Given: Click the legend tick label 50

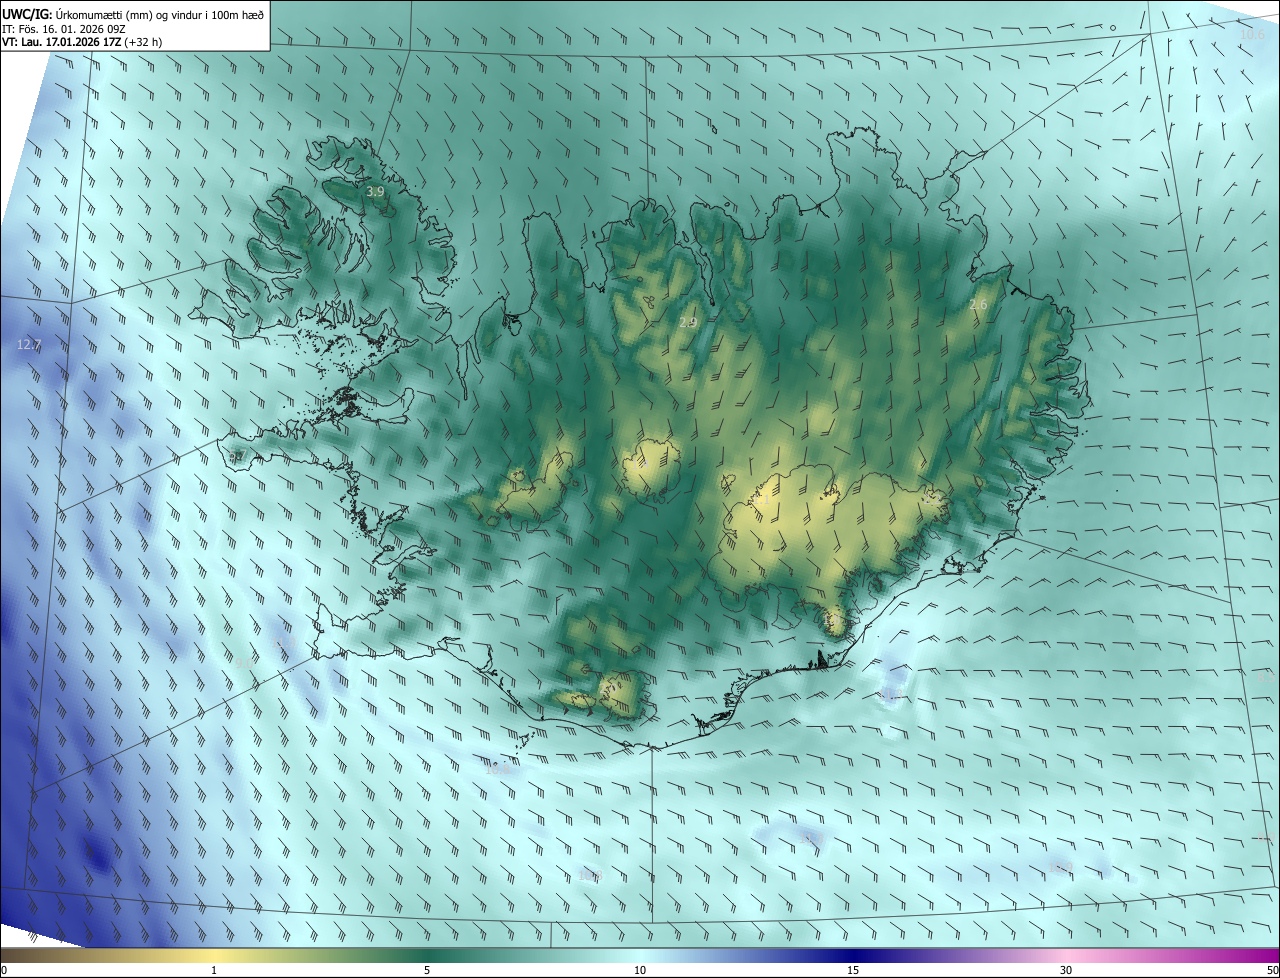Looking at the screenshot, I should click(1273, 970).
